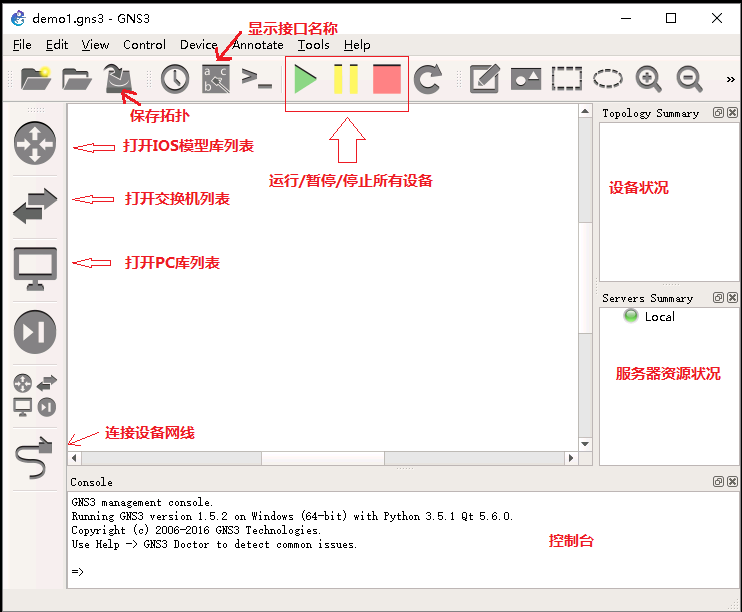This screenshot has width=742, height=612.
Task: Suspend all devices with yellow pause button
Action: click(x=346, y=79)
